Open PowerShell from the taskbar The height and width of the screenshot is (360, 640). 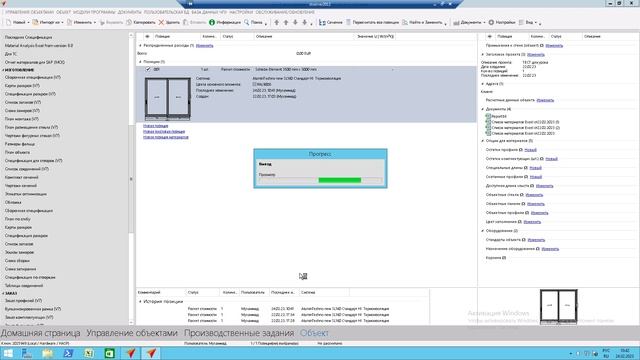coord(68,353)
